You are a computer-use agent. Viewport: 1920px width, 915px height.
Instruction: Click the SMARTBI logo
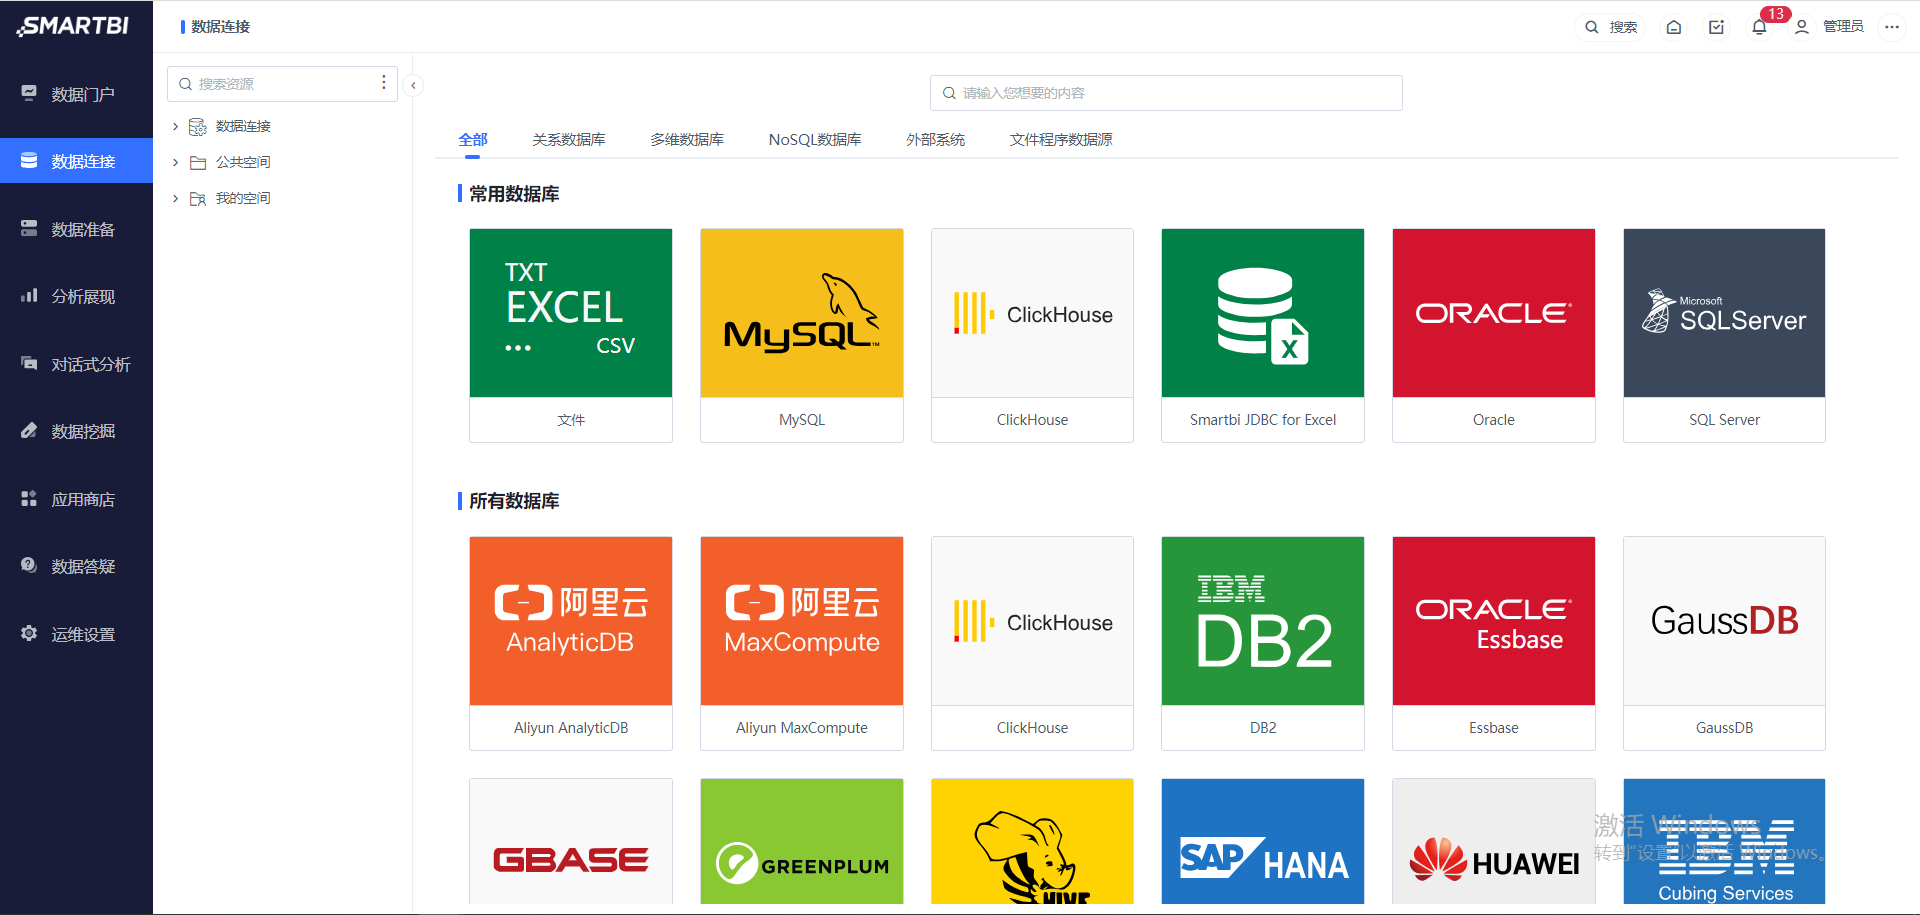[73, 26]
